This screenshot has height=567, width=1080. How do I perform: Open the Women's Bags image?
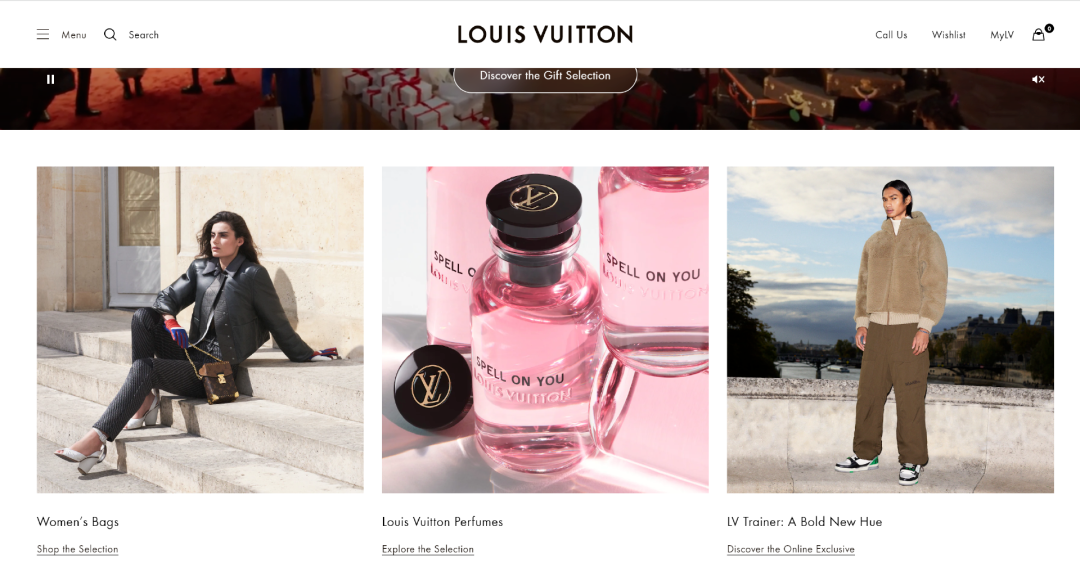(200, 329)
